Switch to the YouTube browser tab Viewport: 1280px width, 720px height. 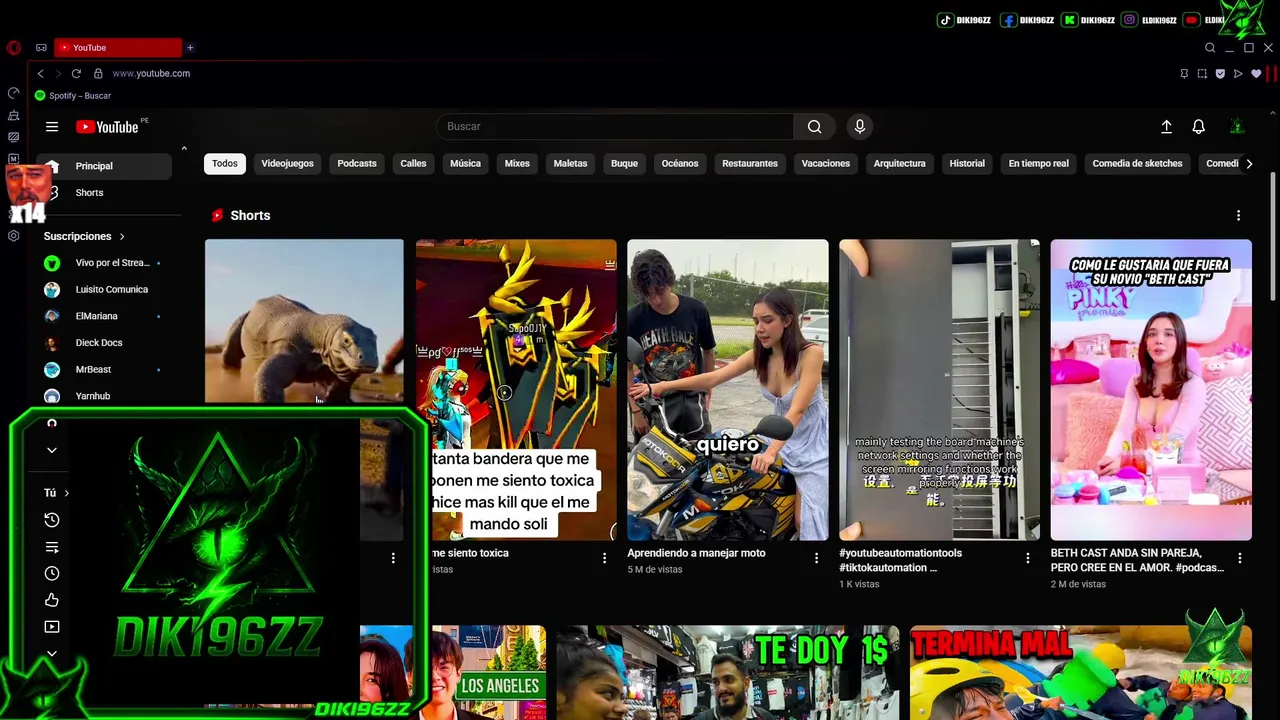(x=118, y=47)
